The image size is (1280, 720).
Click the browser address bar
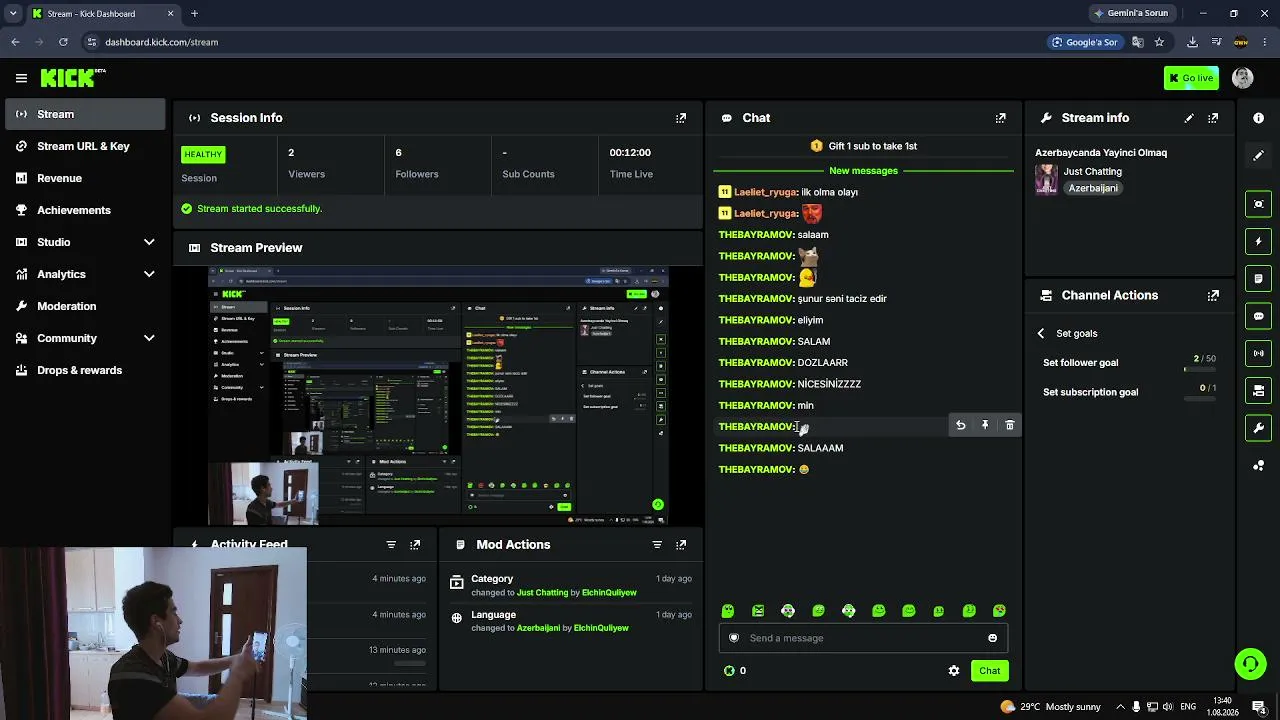pos(560,42)
